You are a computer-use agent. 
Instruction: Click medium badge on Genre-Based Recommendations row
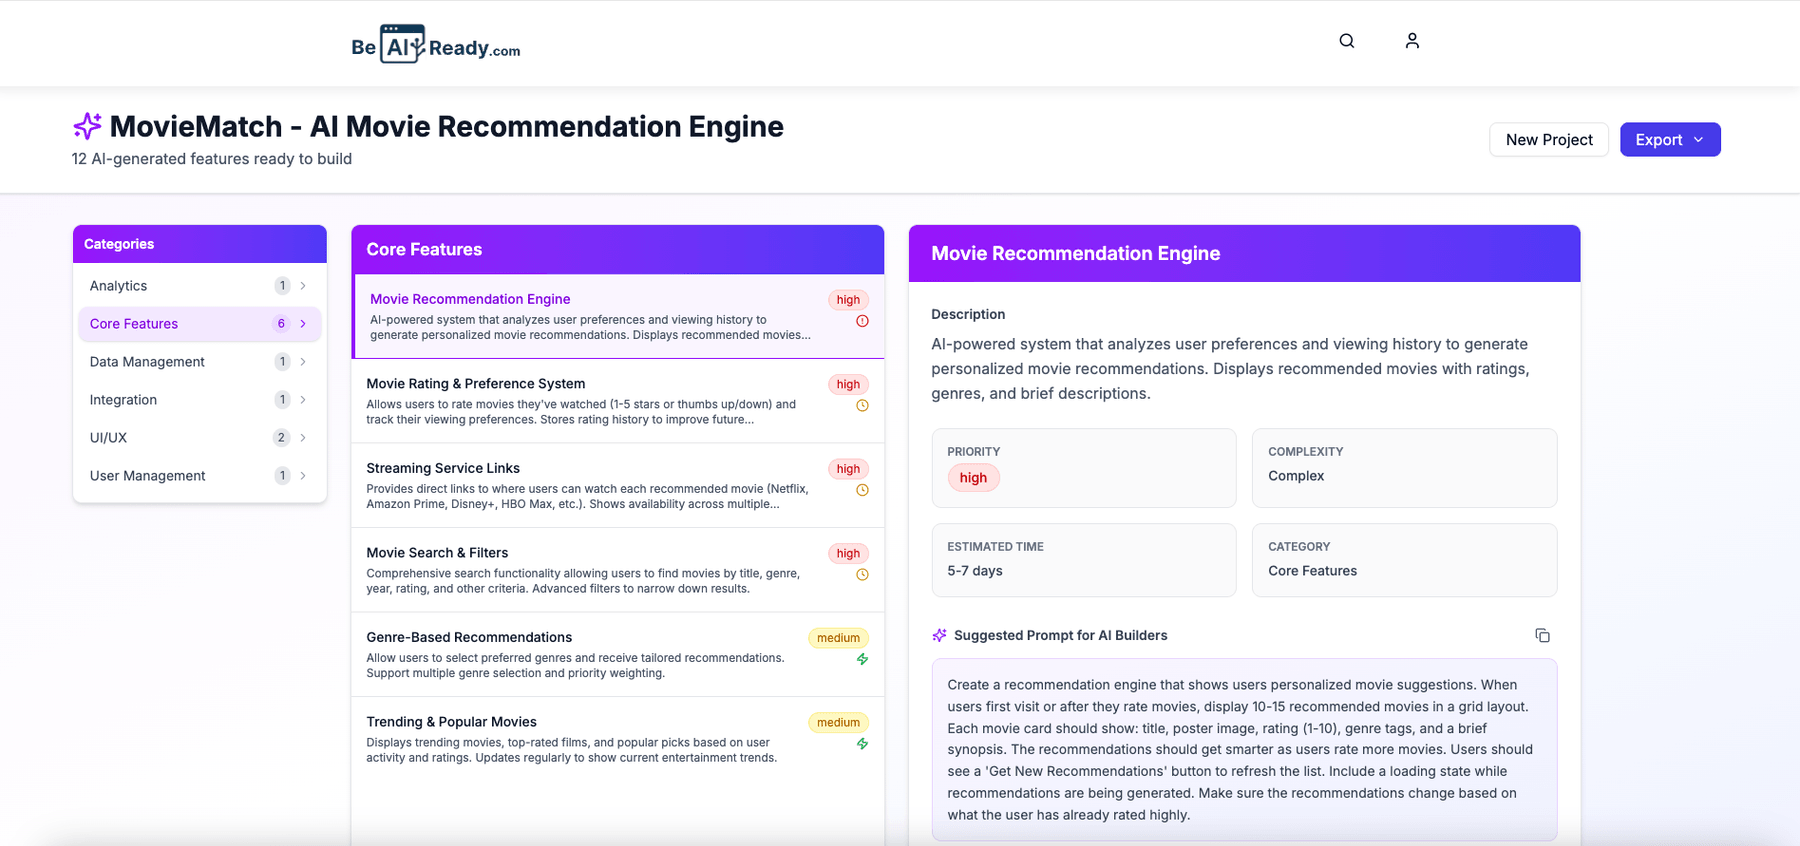click(838, 638)
